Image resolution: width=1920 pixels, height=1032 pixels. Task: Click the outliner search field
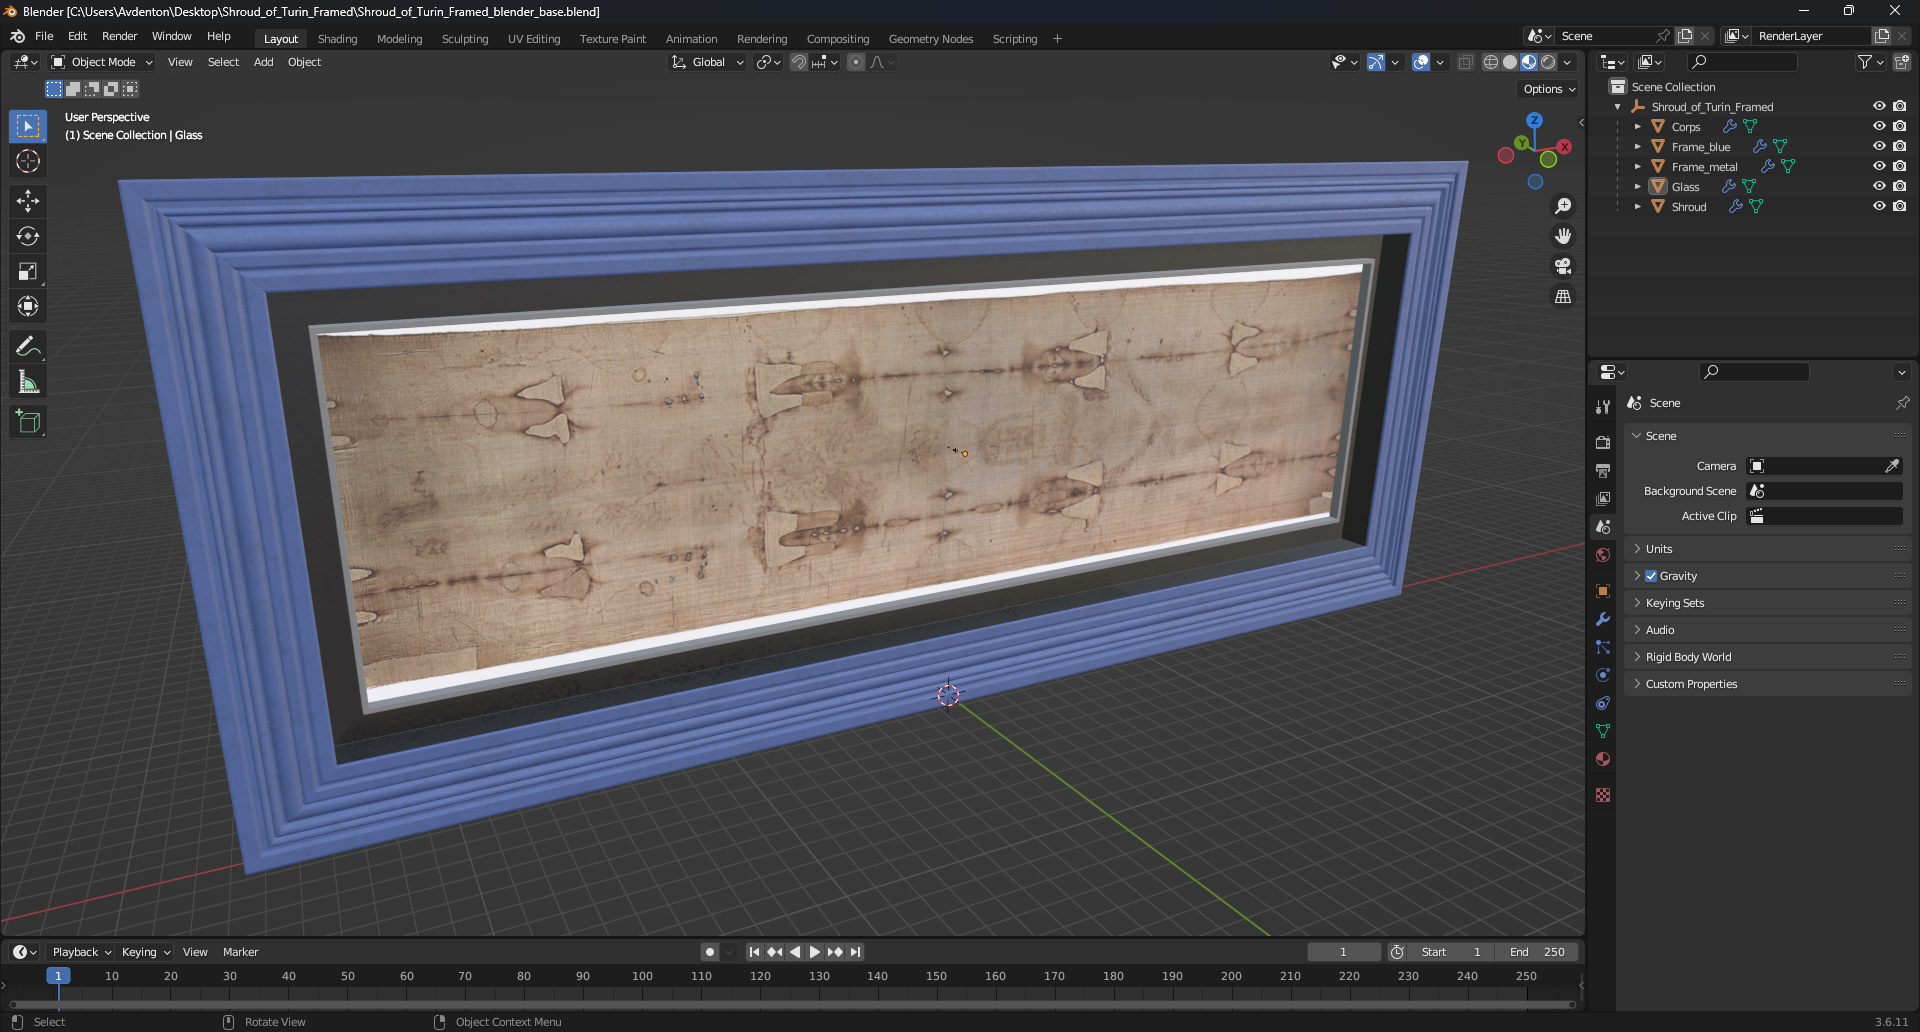point(1741,62)
